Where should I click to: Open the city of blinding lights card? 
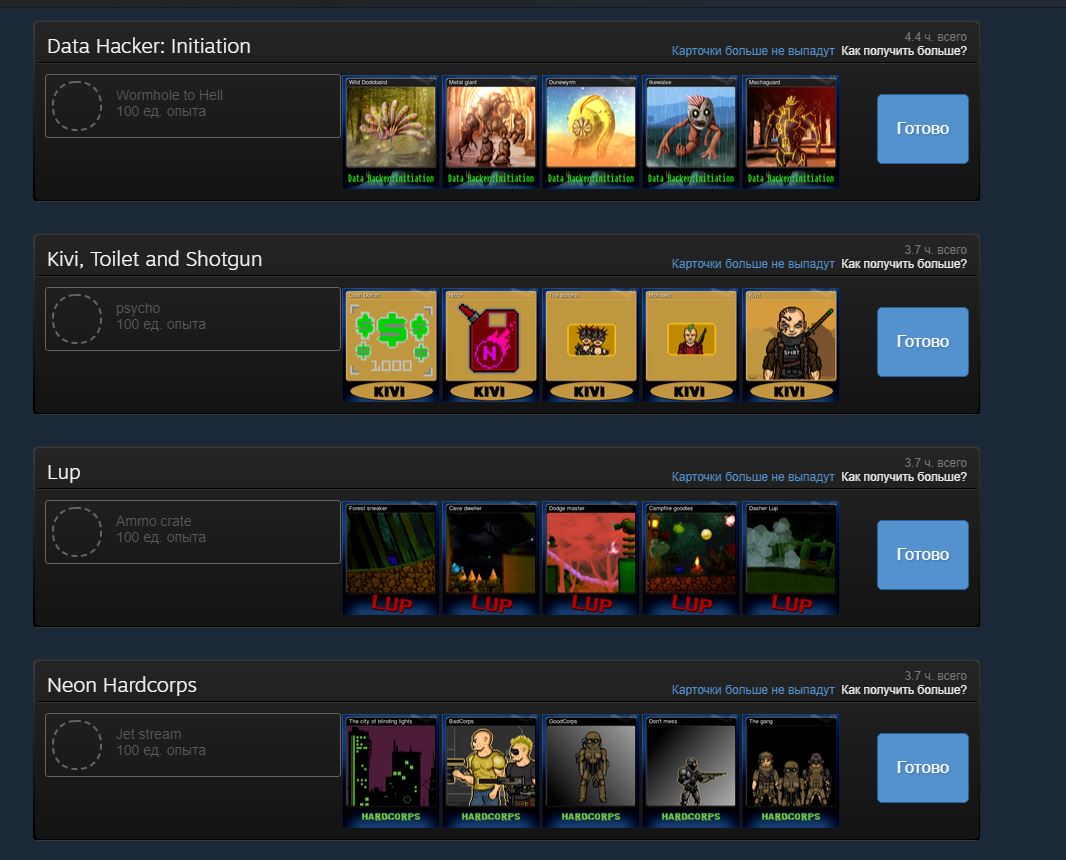390,770
